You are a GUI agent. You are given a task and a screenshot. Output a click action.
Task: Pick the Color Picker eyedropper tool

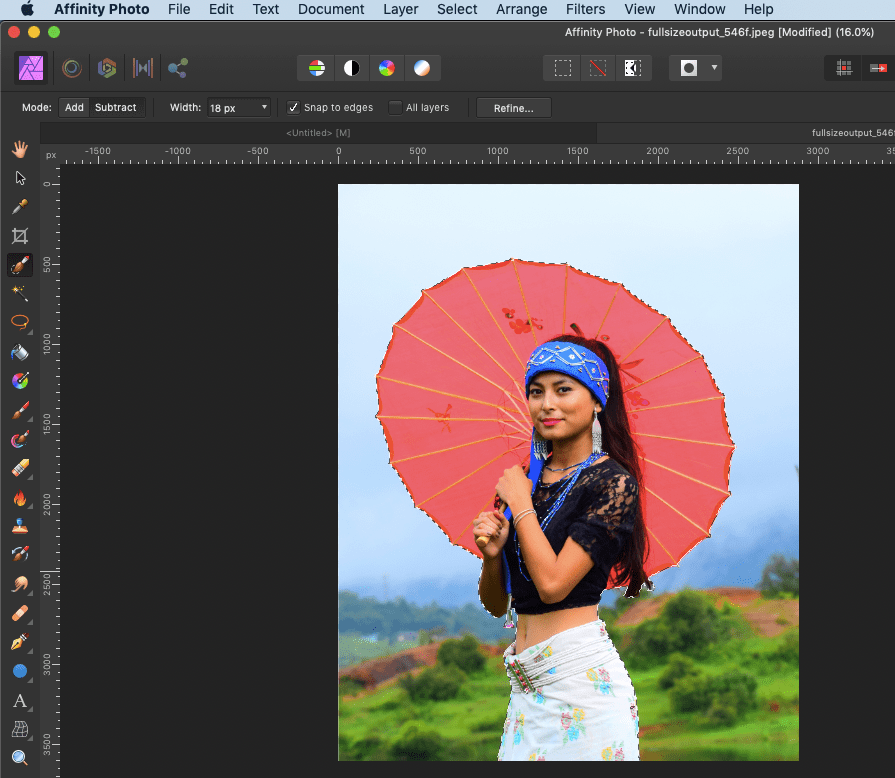pos(19,207)
